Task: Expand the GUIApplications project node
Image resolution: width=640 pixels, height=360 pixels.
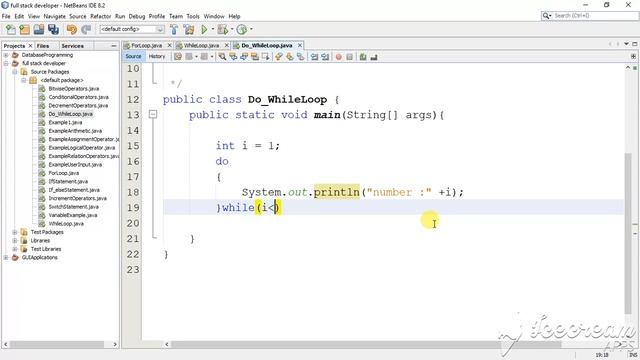Action: [6, 258]
